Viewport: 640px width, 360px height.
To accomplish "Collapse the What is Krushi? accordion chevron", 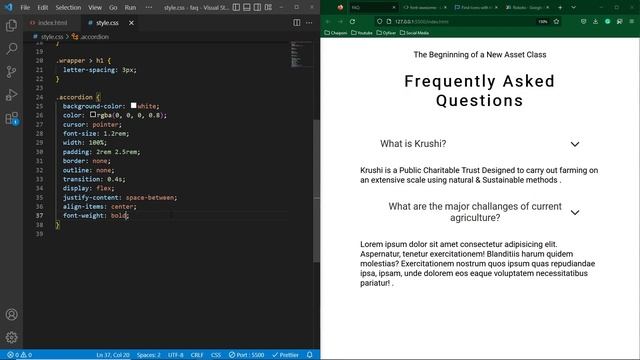I will coord(575,144).
